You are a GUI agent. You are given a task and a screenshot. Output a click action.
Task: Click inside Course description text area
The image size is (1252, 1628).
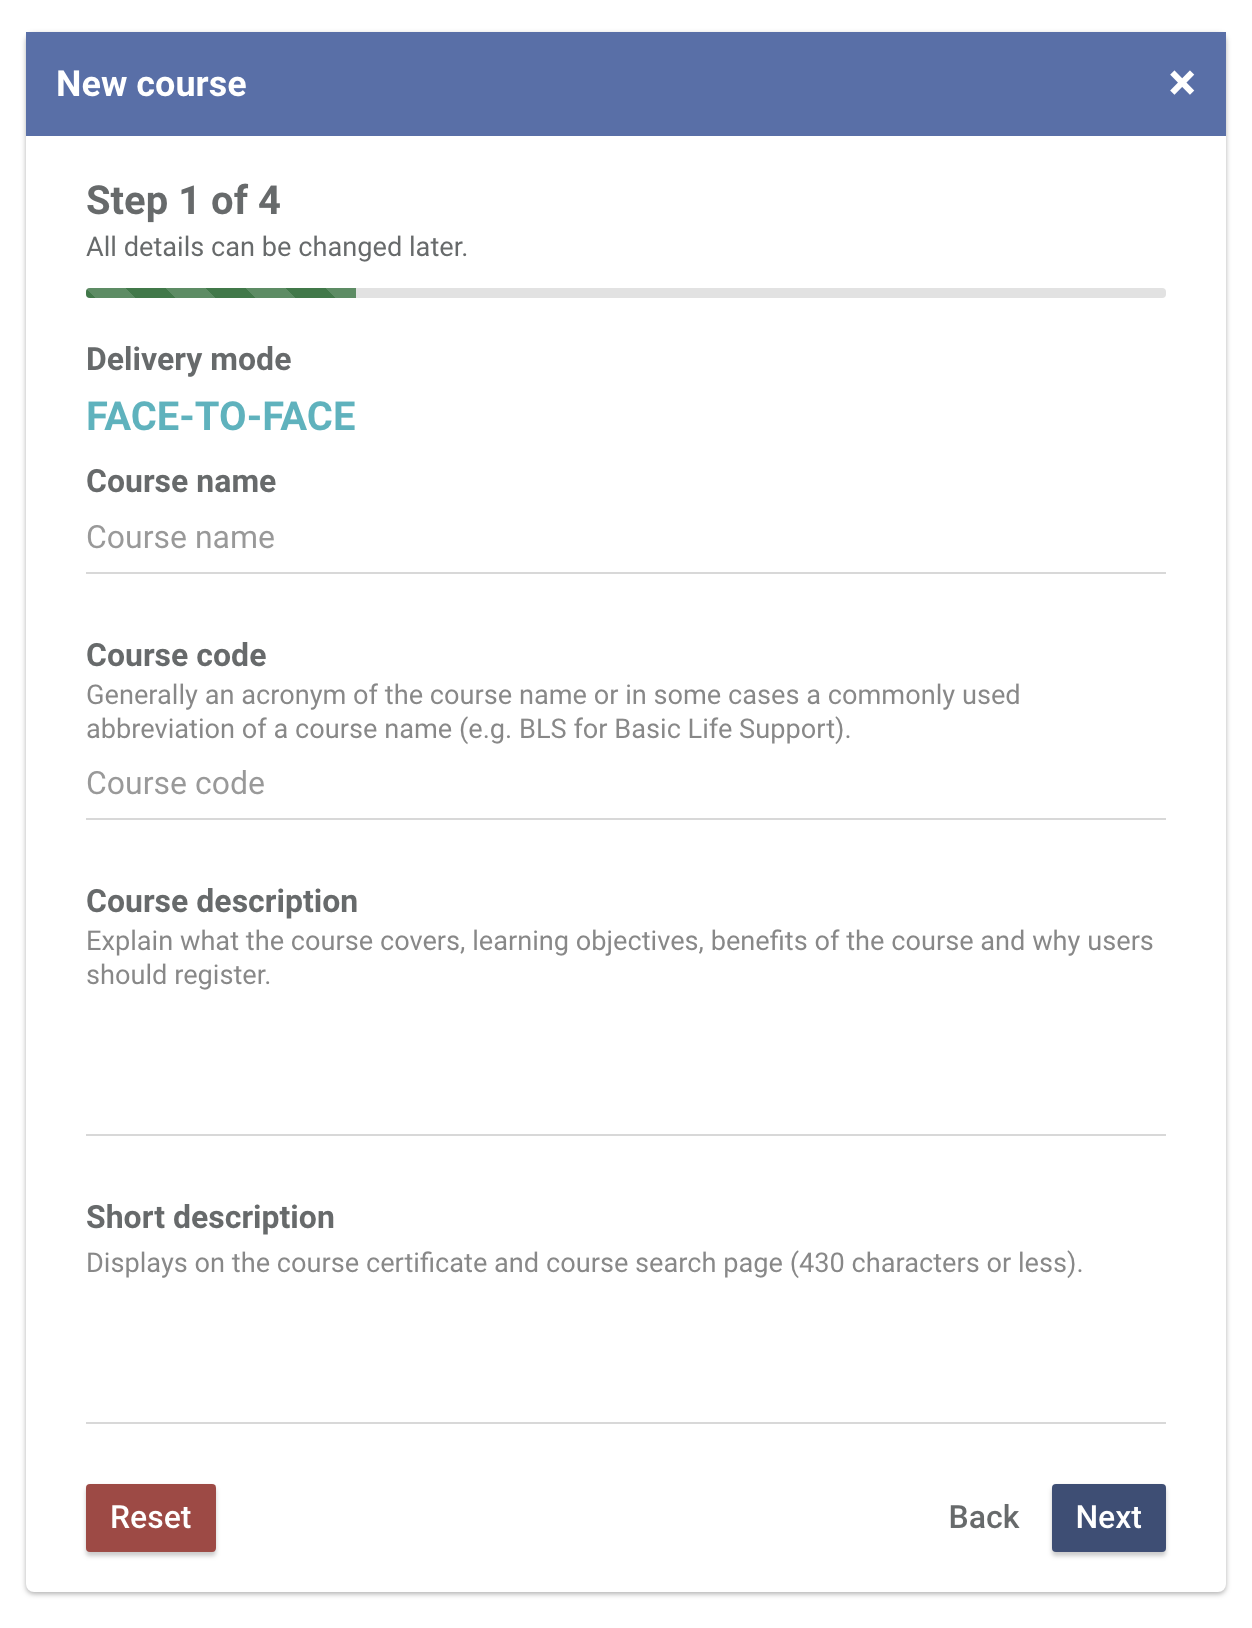(626, 1065)
